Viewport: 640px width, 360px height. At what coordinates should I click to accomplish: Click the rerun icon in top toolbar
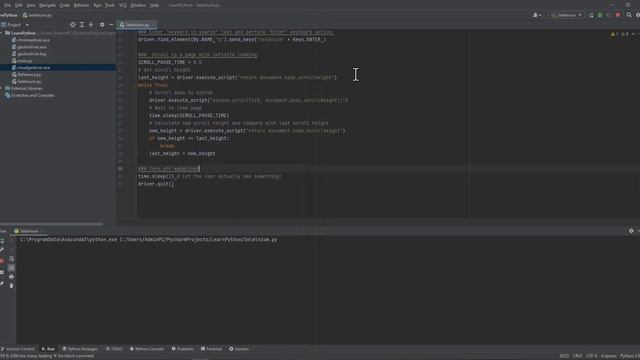tap(591, 15)
